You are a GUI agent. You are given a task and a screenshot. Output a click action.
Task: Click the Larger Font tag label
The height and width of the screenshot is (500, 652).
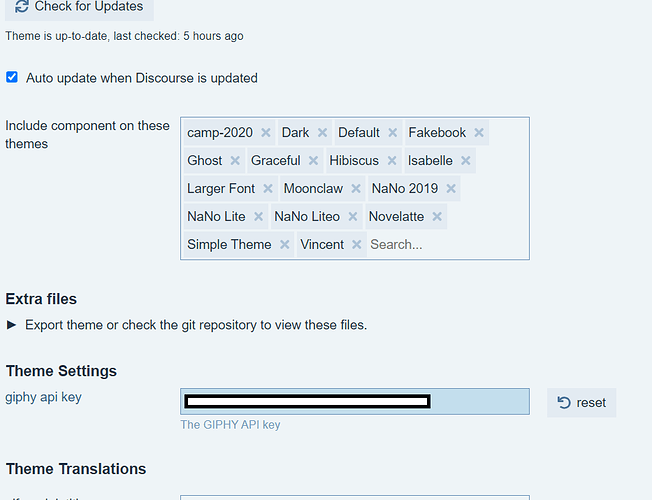(221, 188)
